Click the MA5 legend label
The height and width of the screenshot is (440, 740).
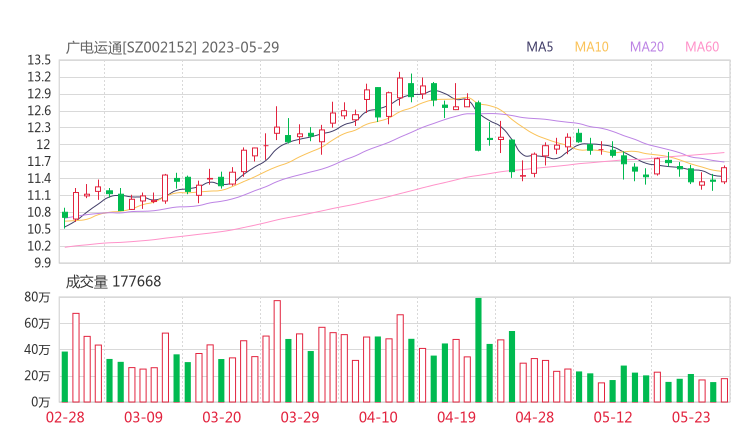click(x=539, y=47)
